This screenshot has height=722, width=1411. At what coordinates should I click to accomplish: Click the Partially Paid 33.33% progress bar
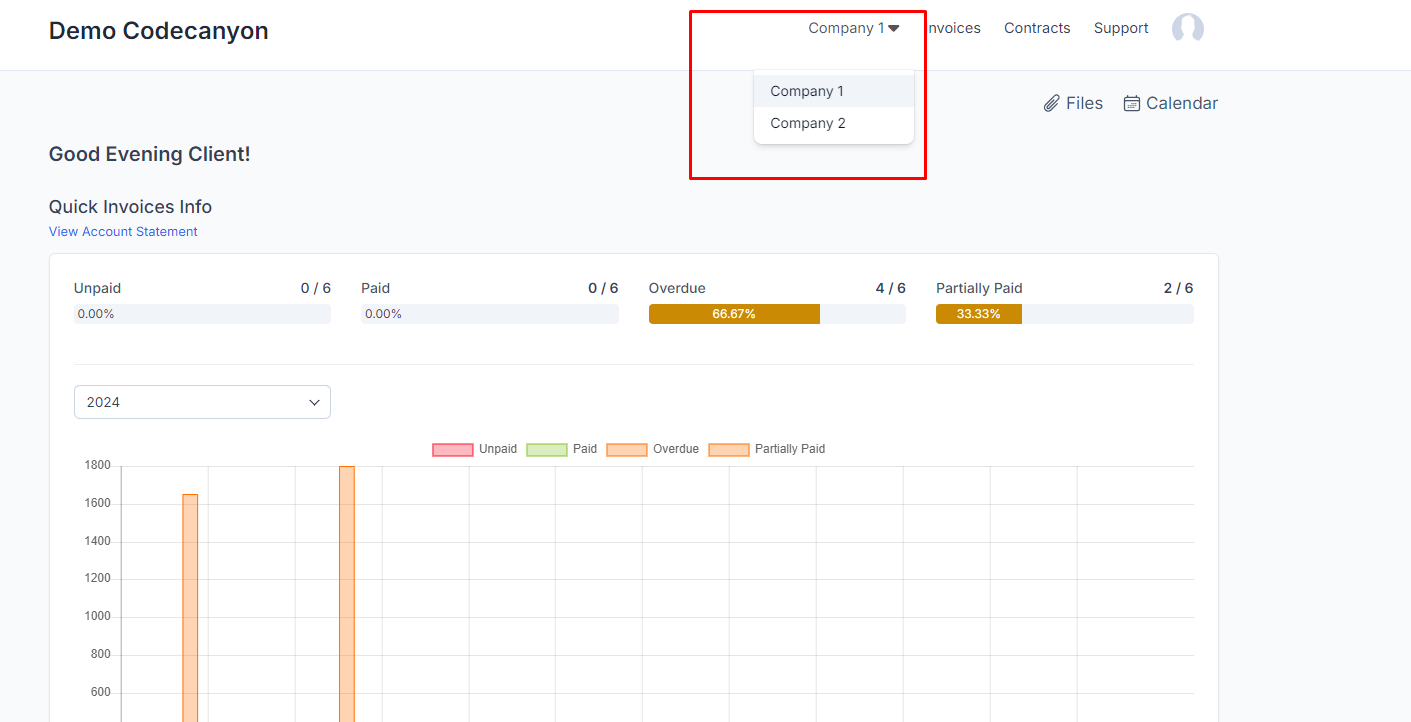978,313
